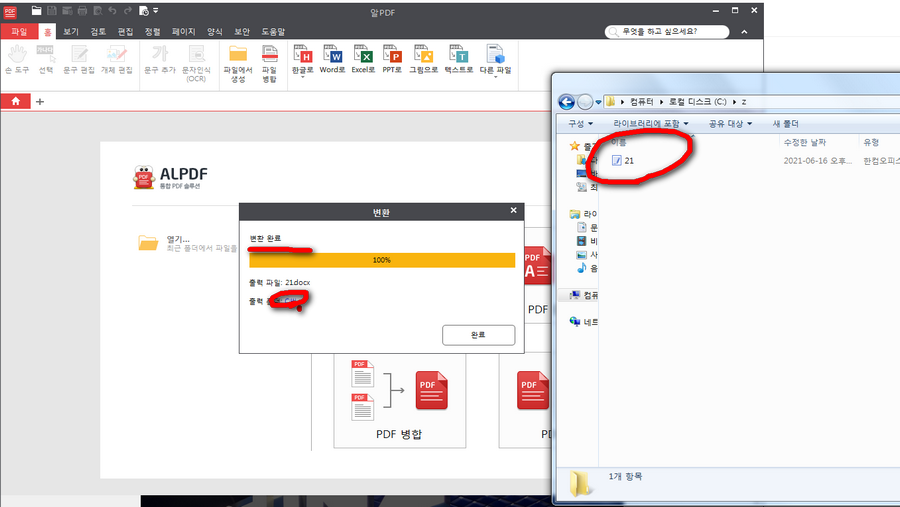Click the print icon in quick access bar
The height and width of the screenshot is (507, 900).
(x=82, y=10)
